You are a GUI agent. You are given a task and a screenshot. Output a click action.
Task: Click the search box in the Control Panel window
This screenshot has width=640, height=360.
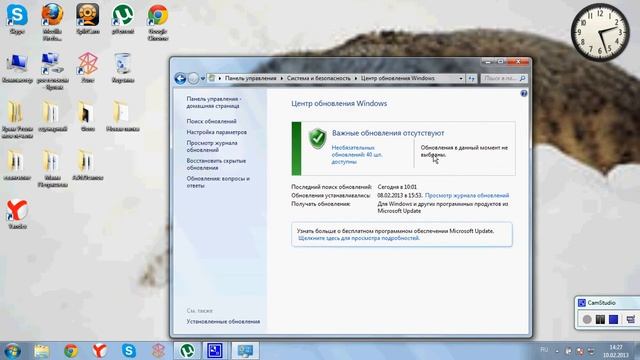tap(503, 78)
